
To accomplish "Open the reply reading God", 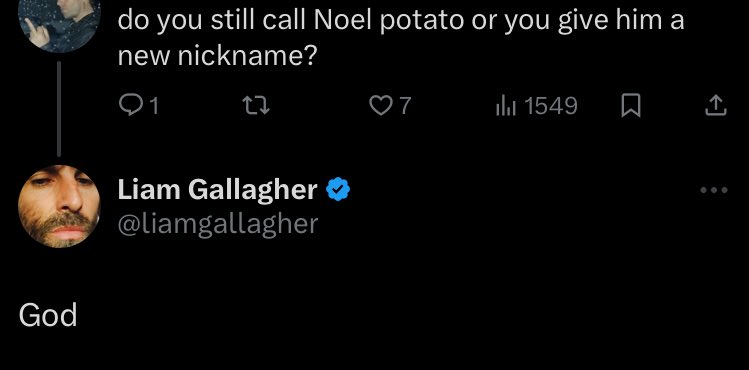I will (x=48, y=316).
